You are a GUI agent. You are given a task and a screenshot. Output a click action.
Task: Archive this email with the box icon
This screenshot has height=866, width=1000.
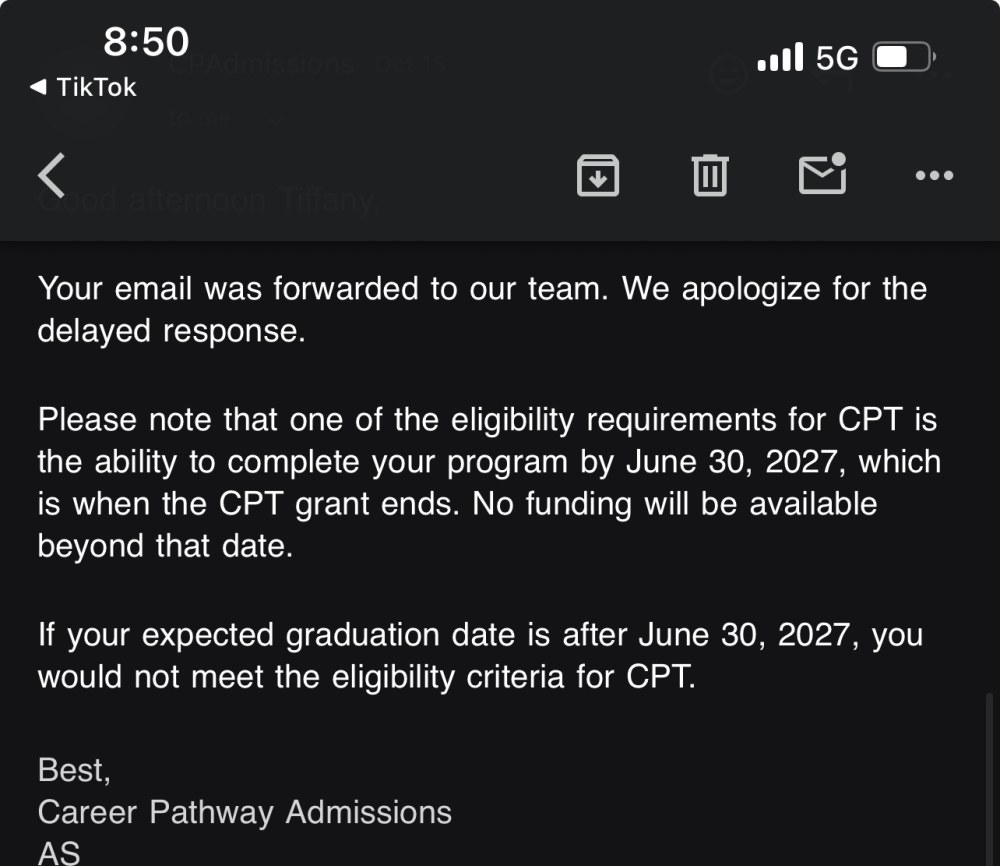click(x=598, y=176)
